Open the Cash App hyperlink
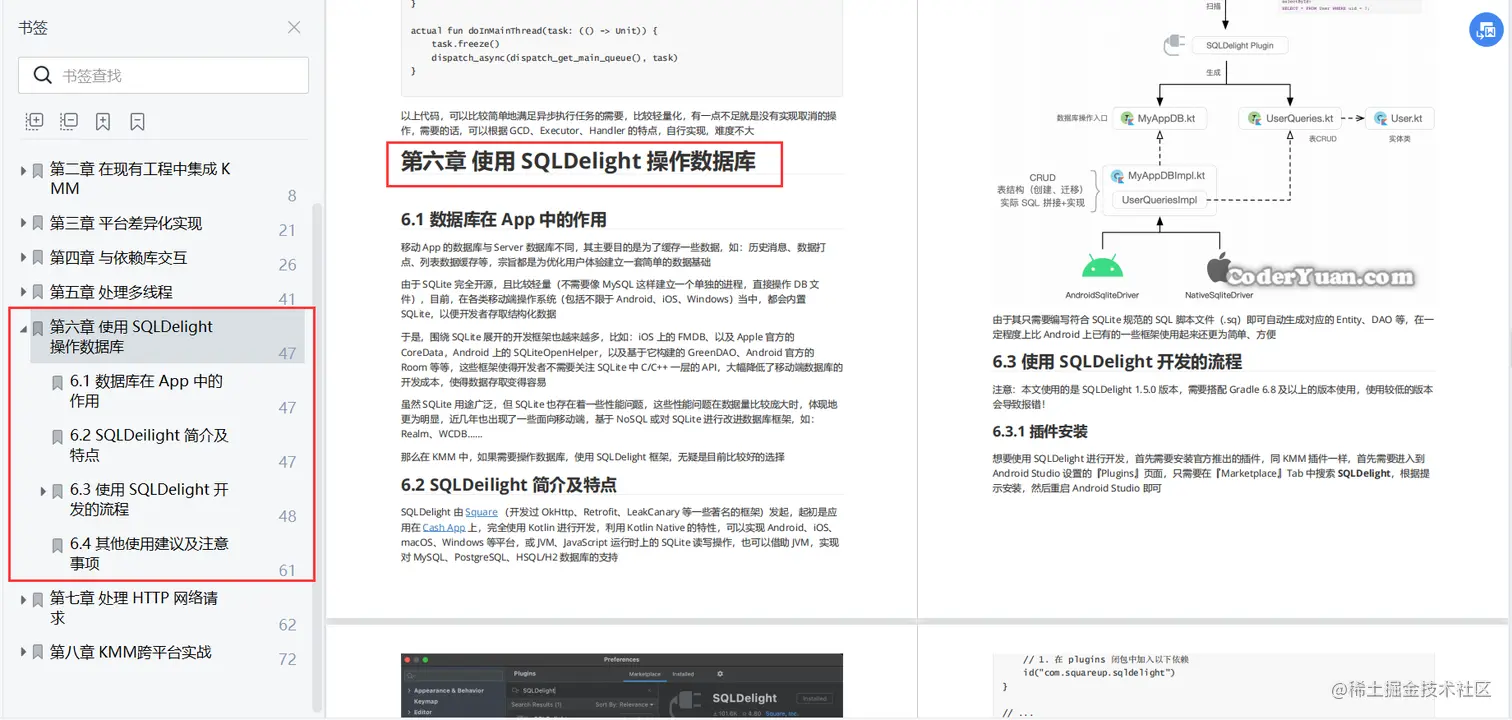 pos(443,527)
